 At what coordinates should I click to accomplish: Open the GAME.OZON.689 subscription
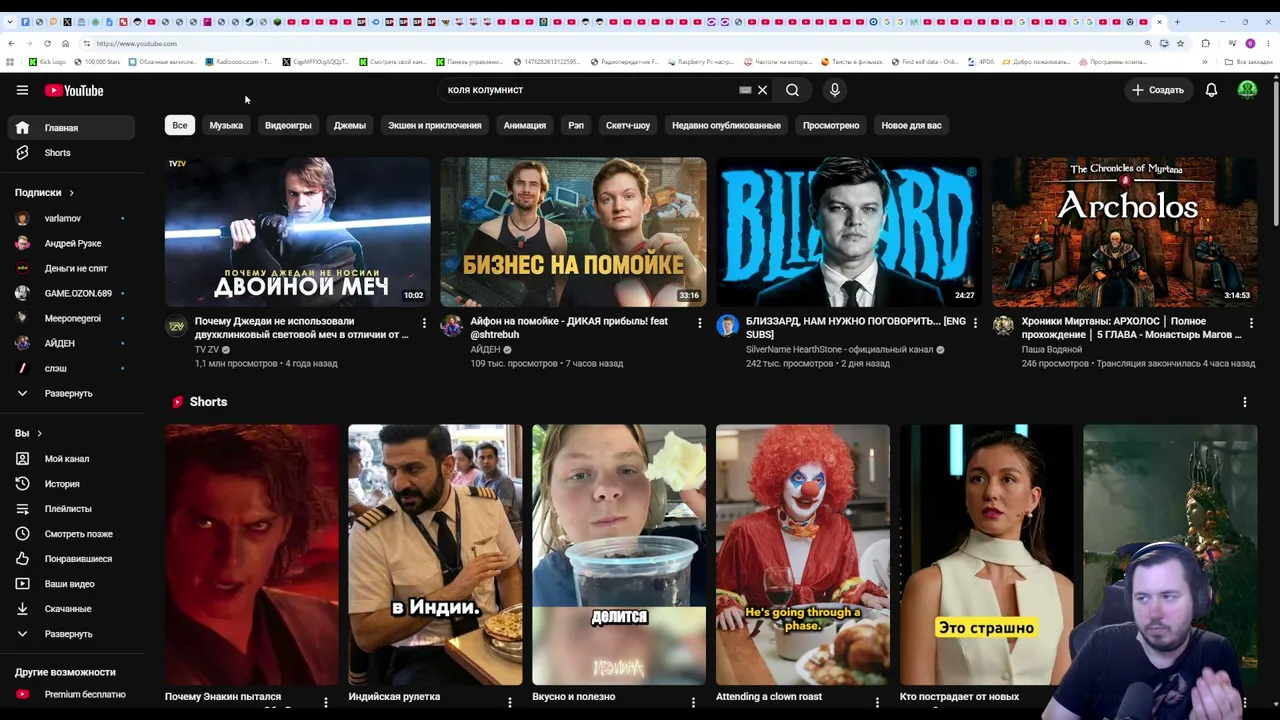(x=70, y=293)
